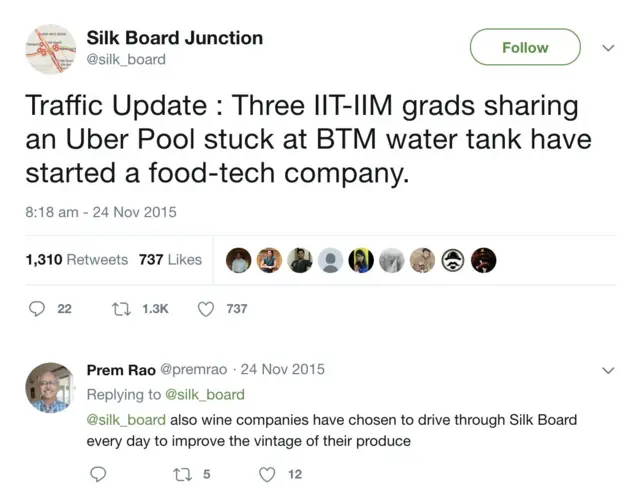Click Silk Board Junction display name
This screenshot has height=488, width=640.
175,38
